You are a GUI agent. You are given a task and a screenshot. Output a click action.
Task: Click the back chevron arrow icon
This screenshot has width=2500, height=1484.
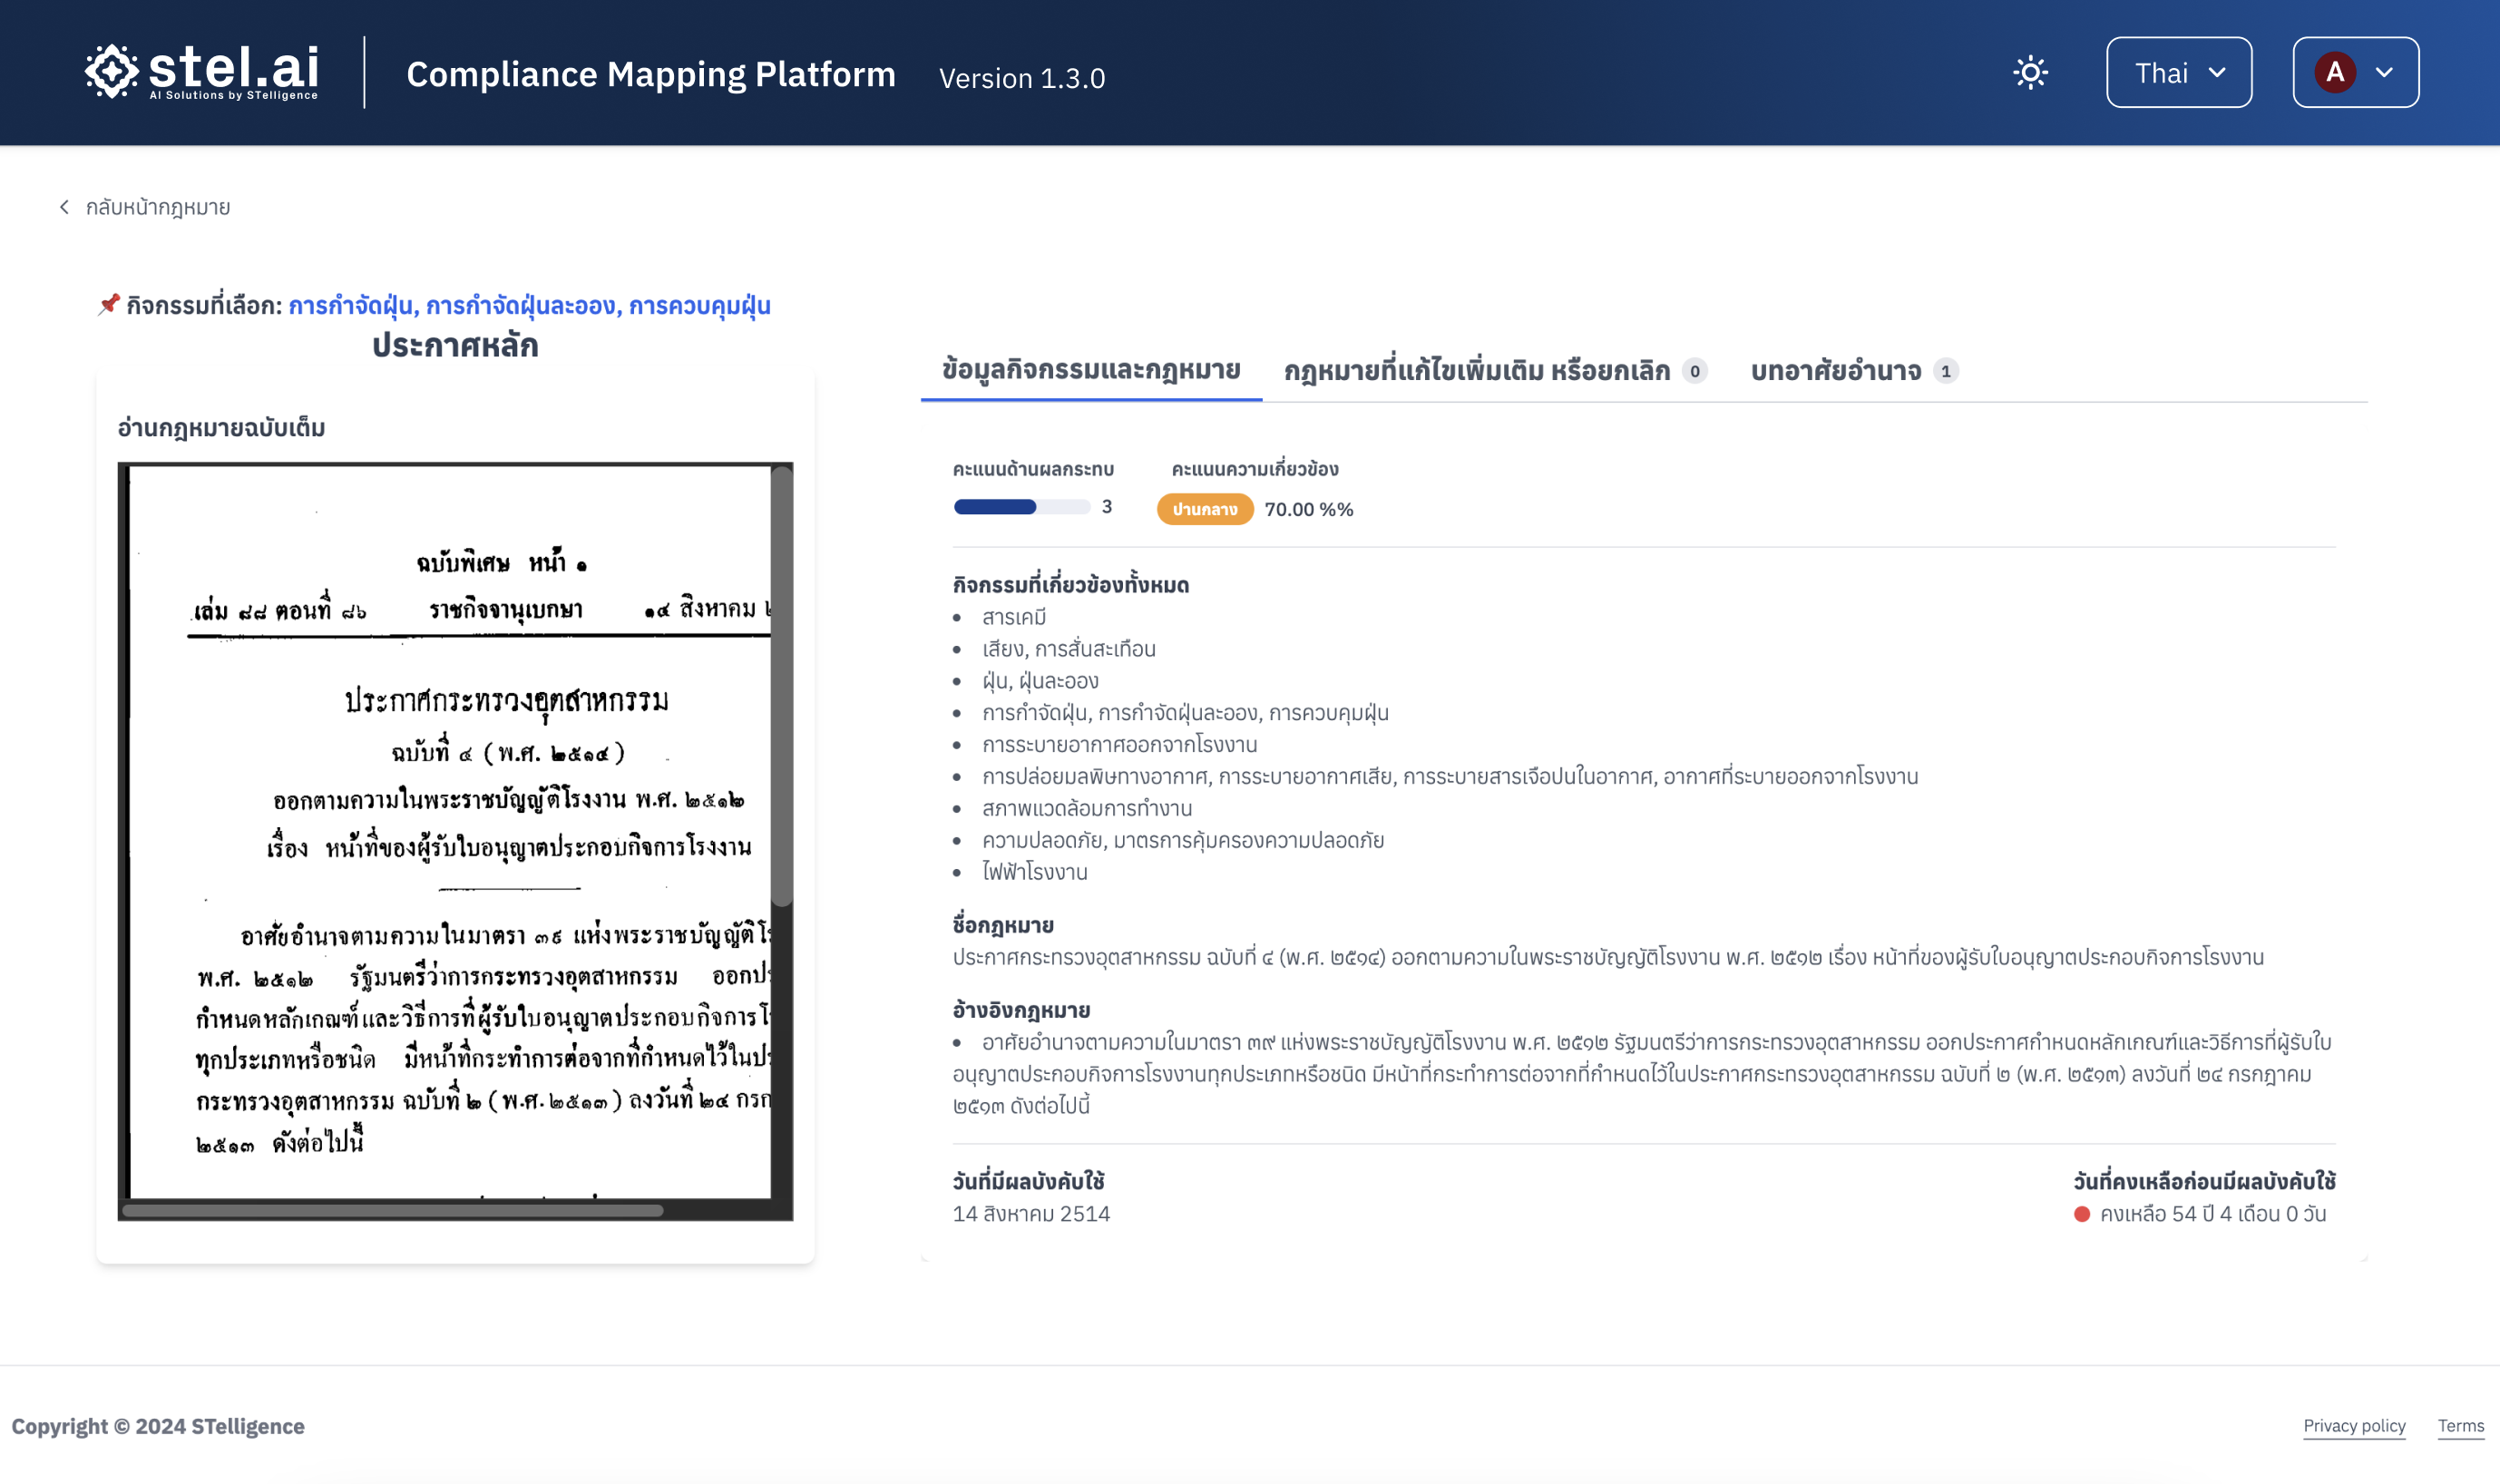click(x=65, y=207)
